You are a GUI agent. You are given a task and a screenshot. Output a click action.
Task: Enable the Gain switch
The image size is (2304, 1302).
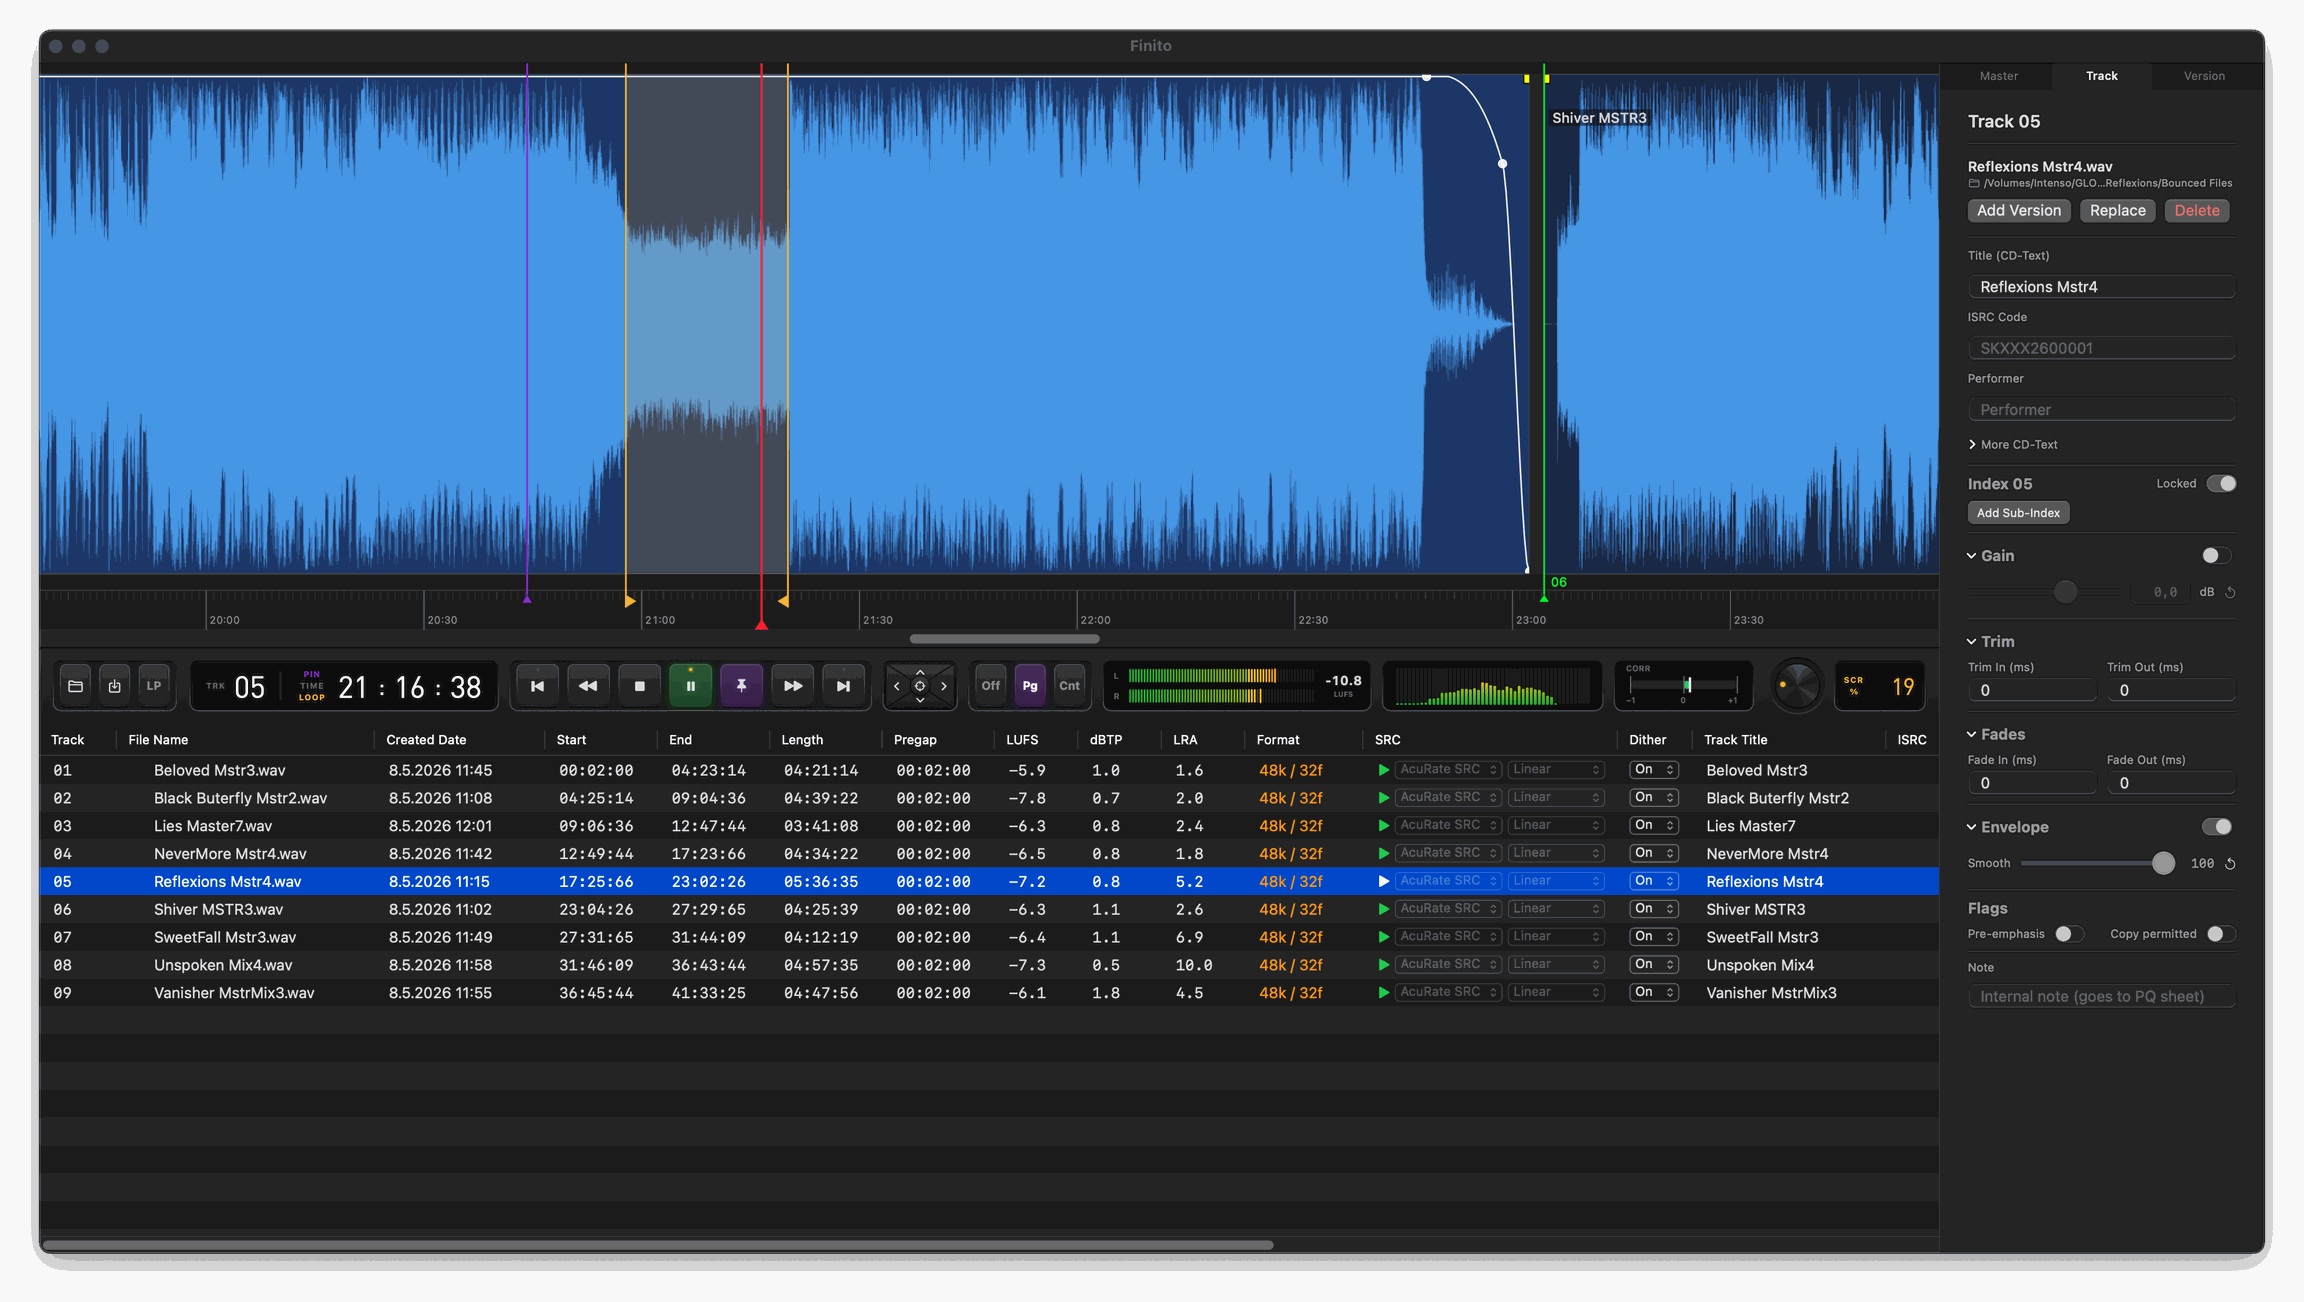coord(2216,556)
